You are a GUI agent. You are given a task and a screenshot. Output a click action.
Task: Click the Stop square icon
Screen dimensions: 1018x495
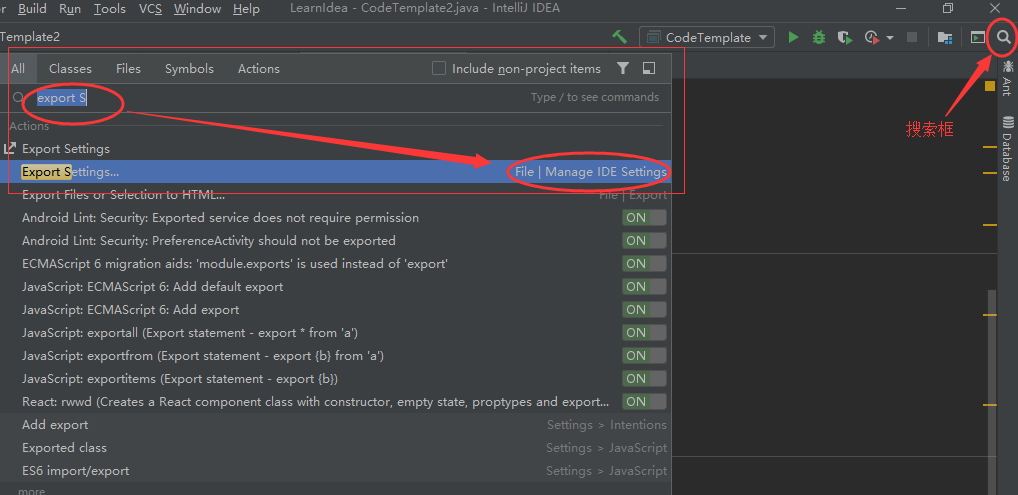click(x=912, y=38)
